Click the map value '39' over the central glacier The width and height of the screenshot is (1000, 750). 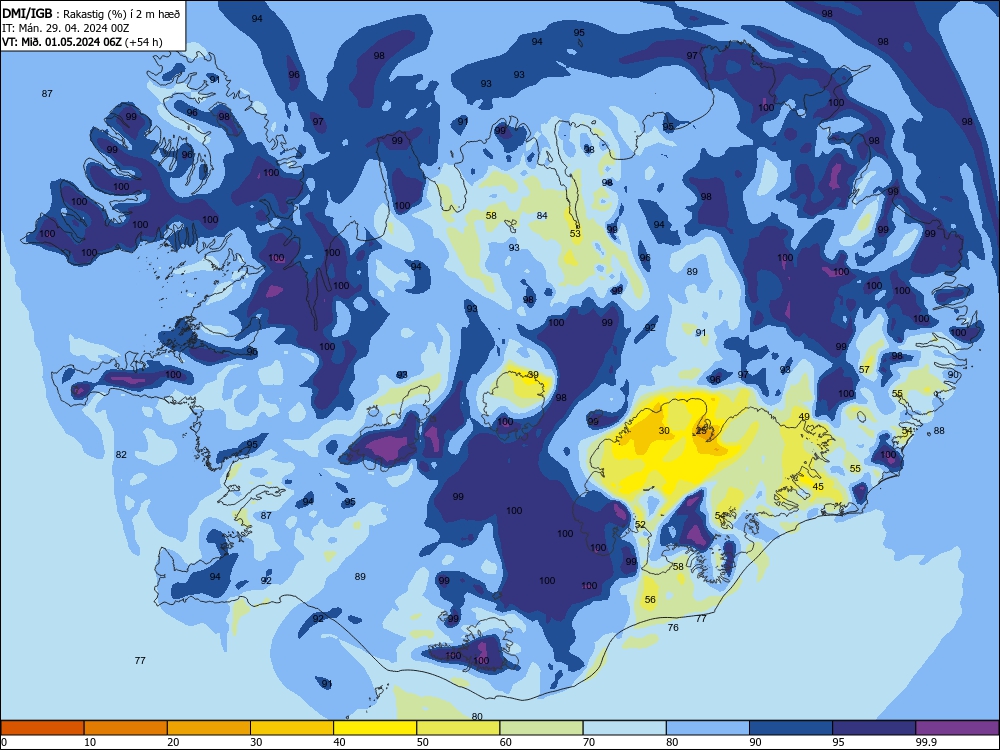point(533,375)
